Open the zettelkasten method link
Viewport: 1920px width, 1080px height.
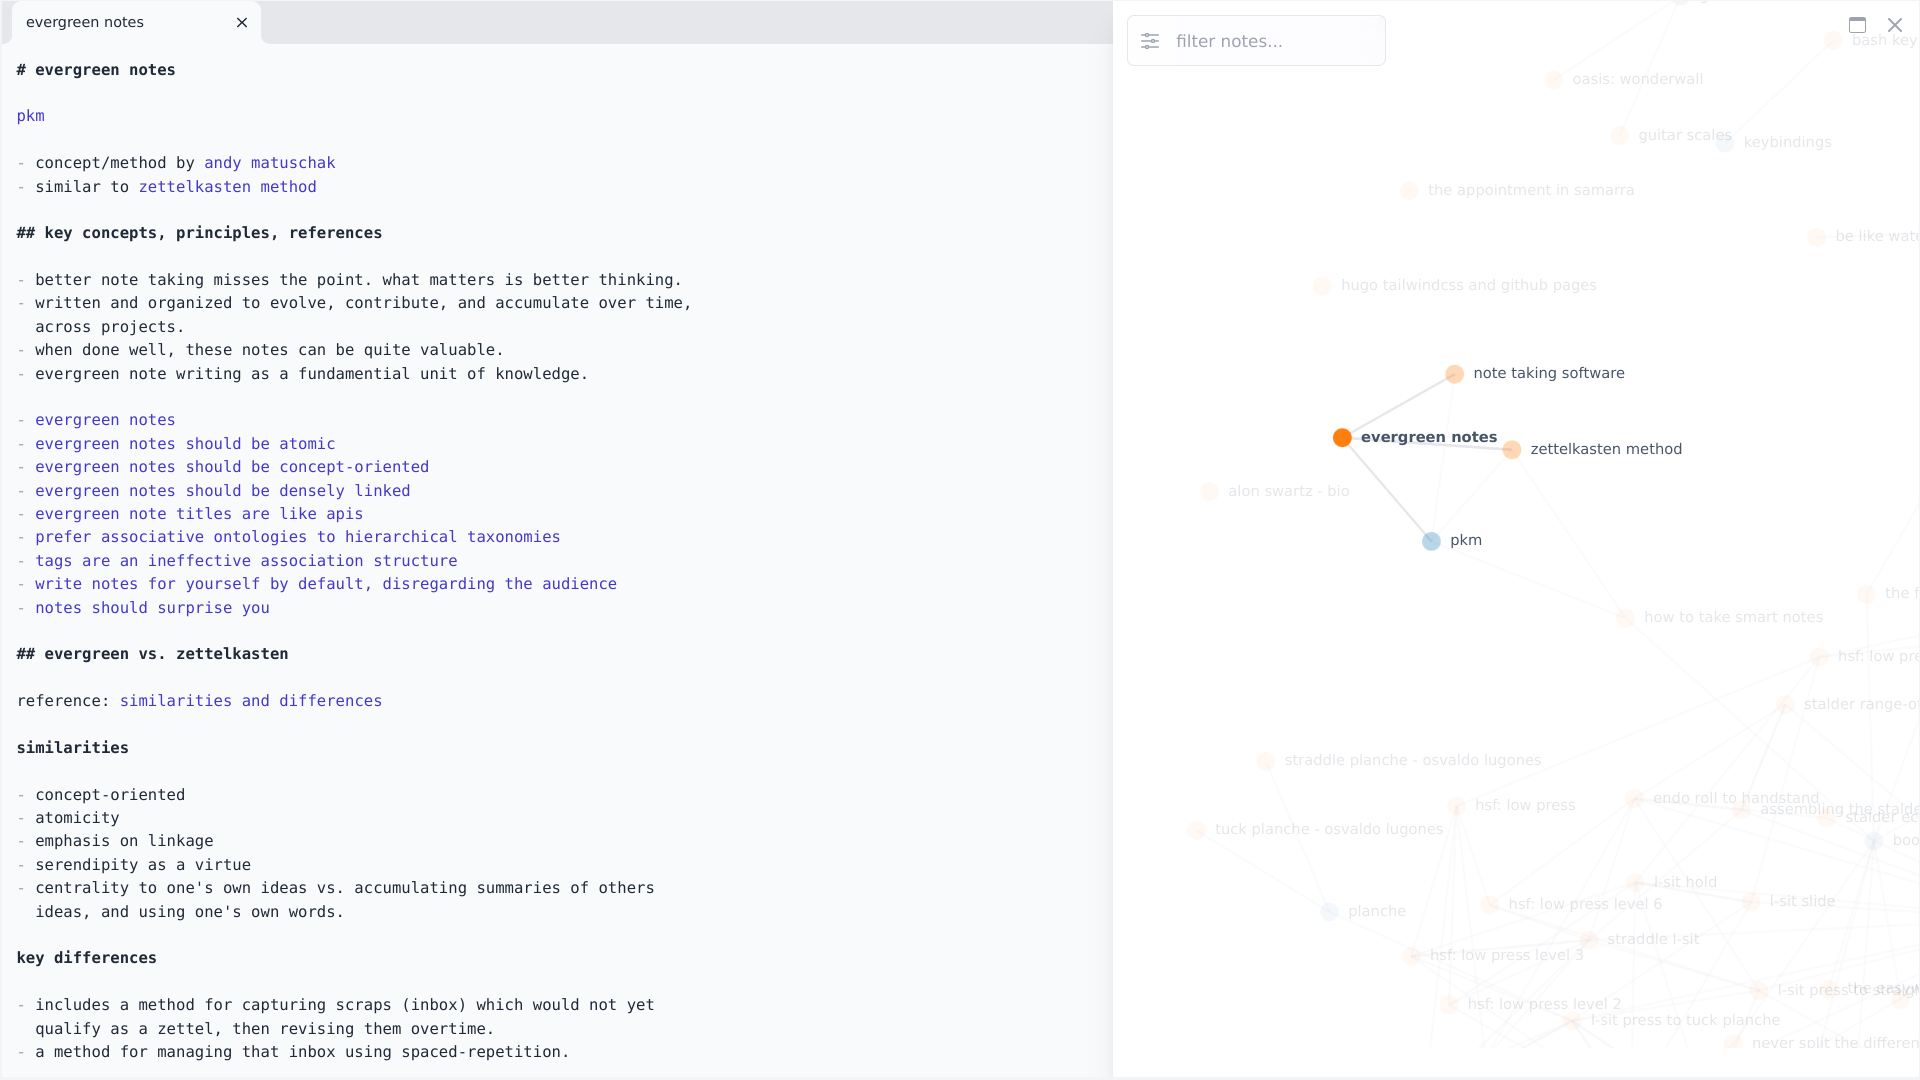tap(228, 187)
